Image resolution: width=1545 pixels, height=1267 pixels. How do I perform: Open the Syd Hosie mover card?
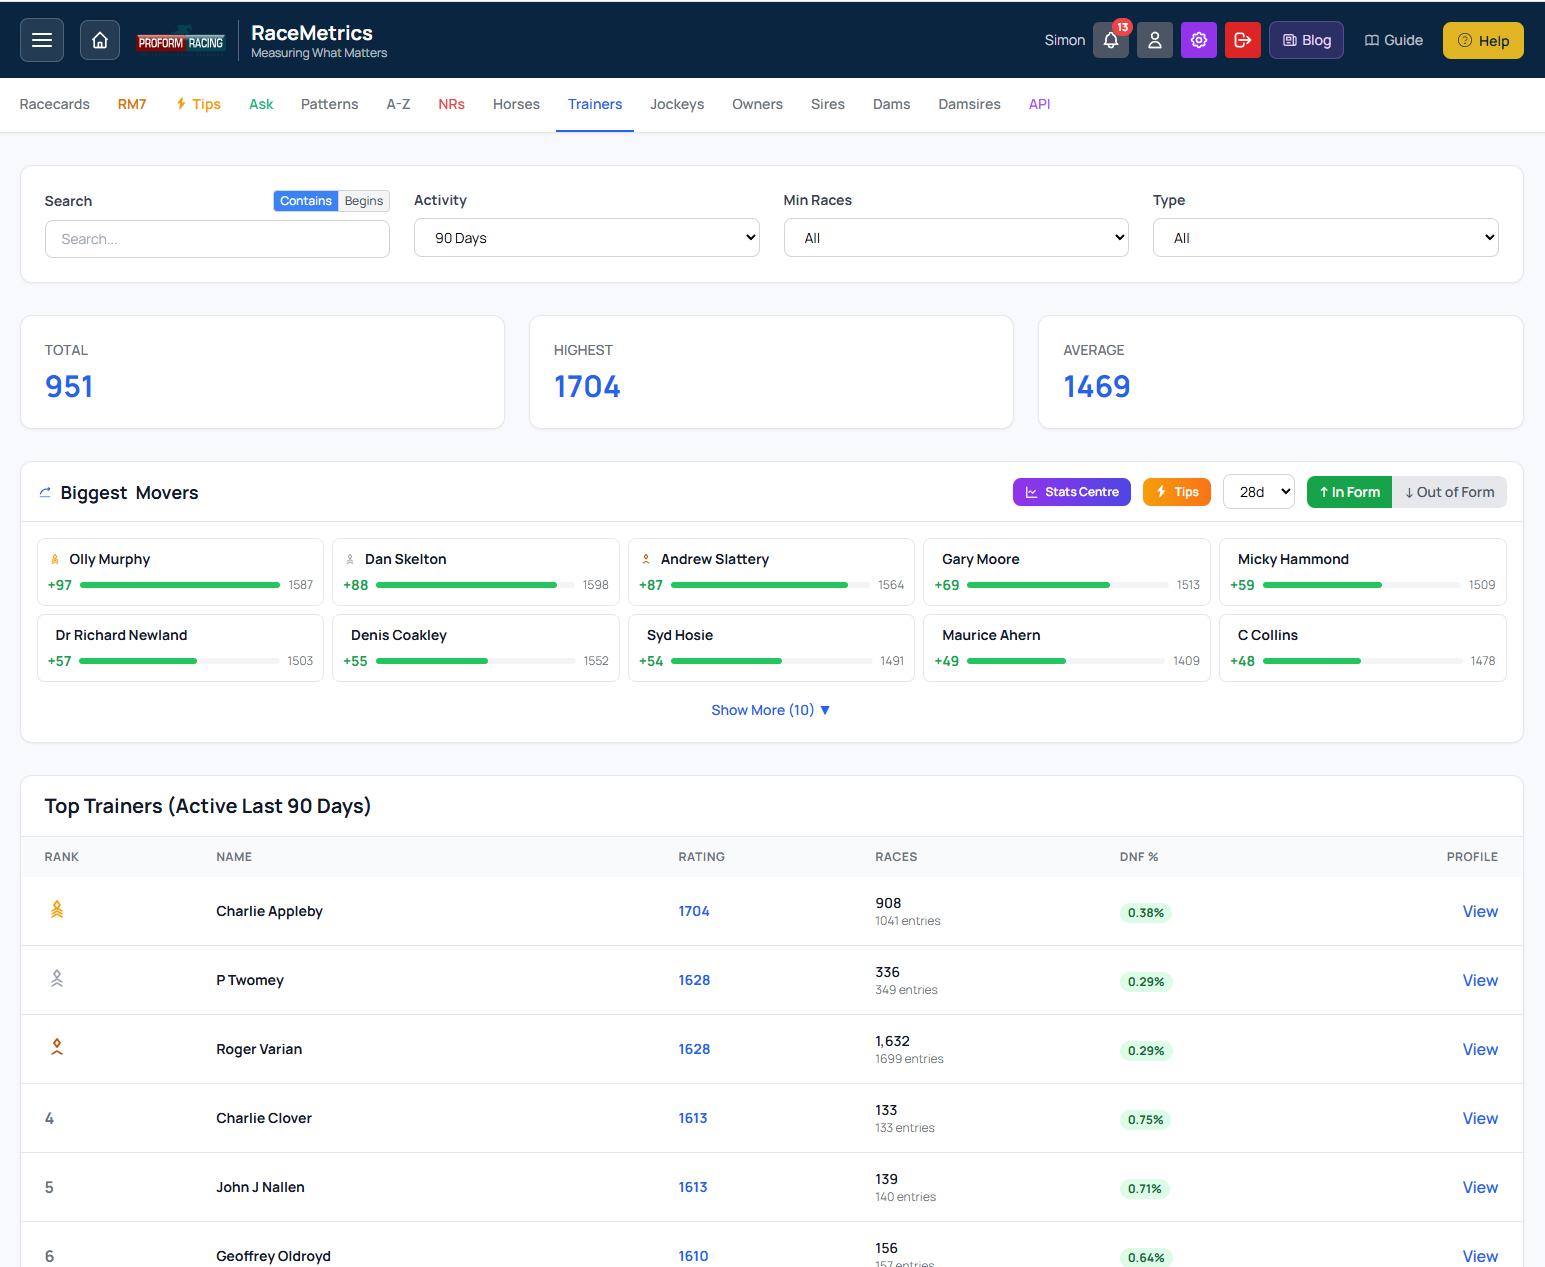point(771,648)
